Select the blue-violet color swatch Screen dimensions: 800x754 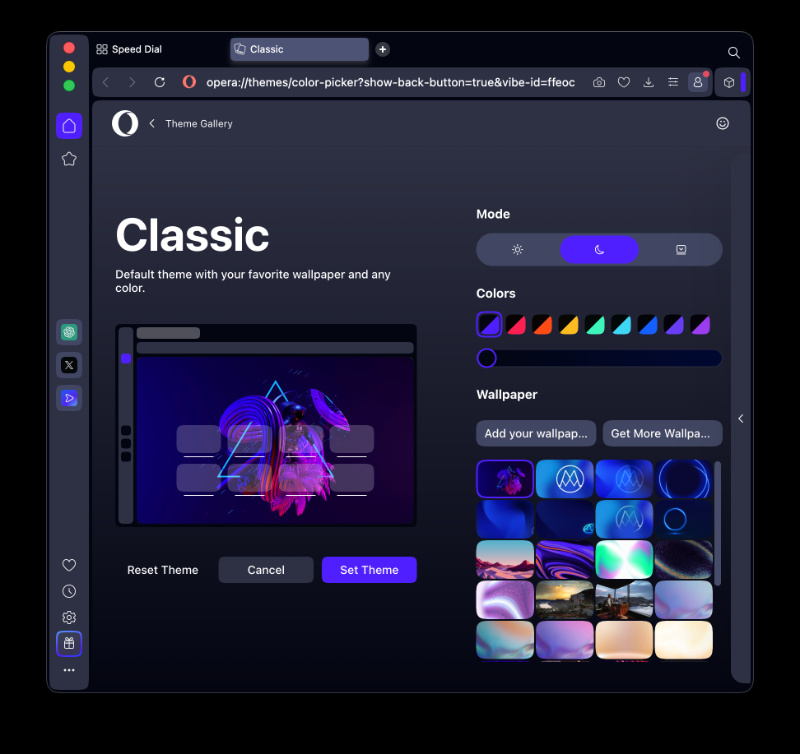tap(489, 324)
